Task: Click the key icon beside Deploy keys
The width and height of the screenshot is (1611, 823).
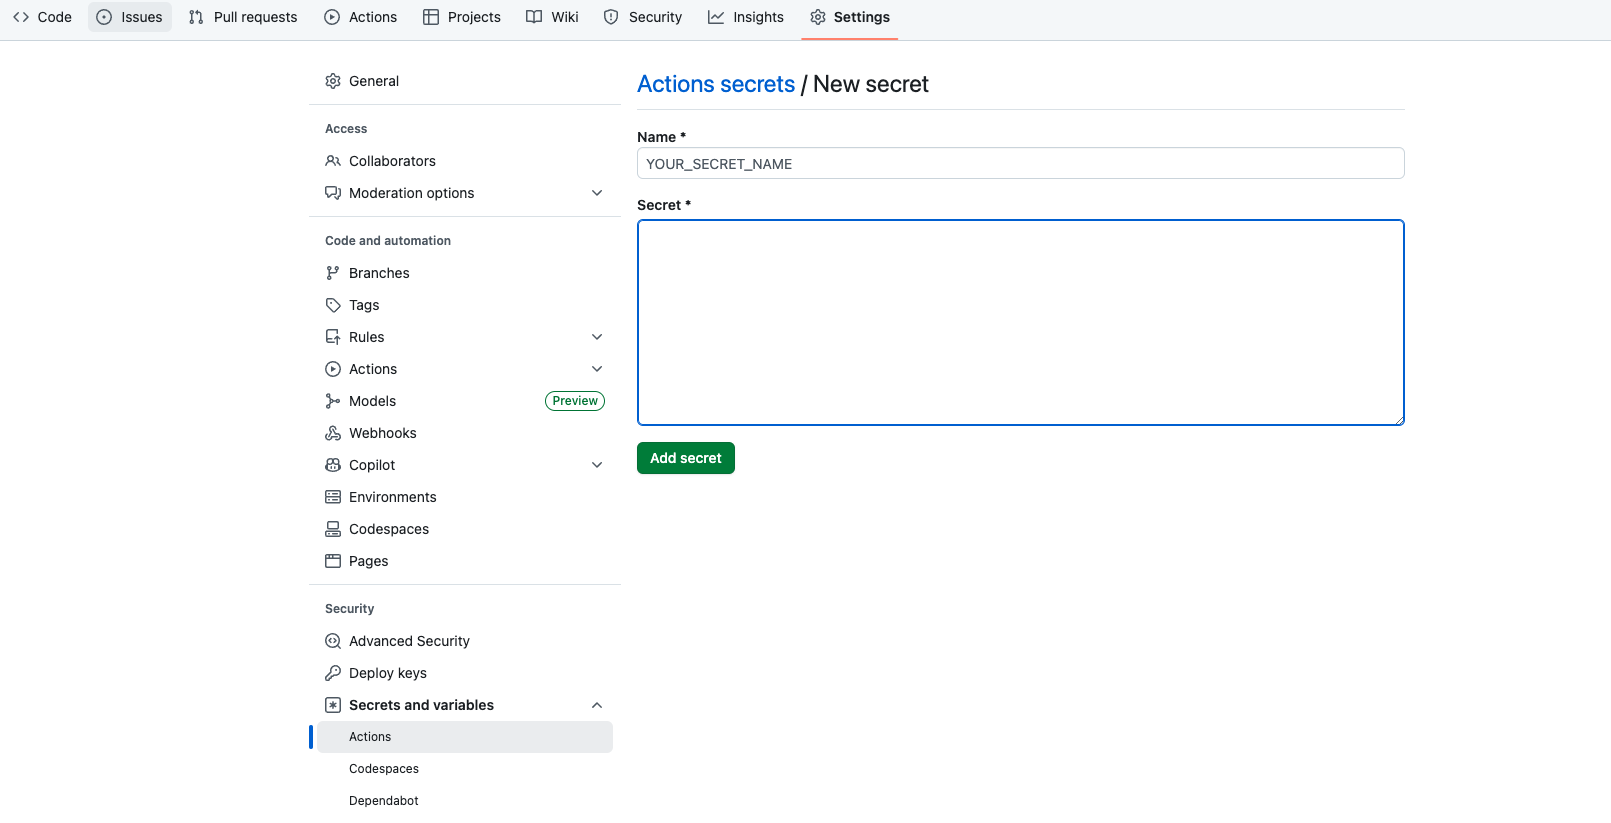Action: click(333, 673)
